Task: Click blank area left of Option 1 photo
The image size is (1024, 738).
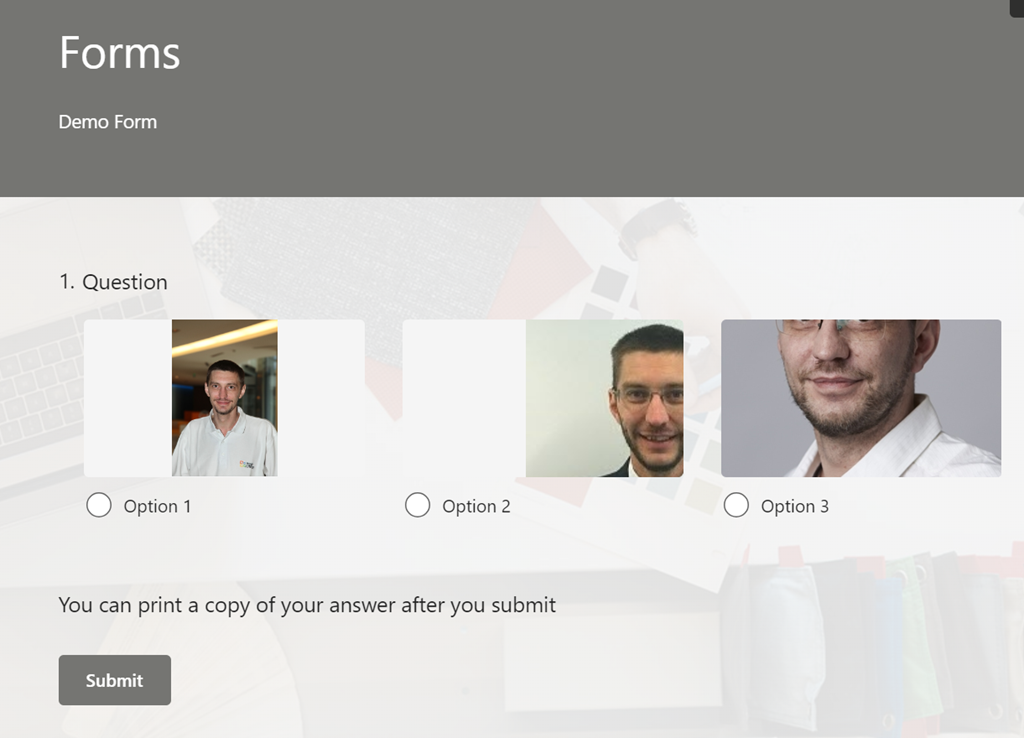Action: [127, 398]
